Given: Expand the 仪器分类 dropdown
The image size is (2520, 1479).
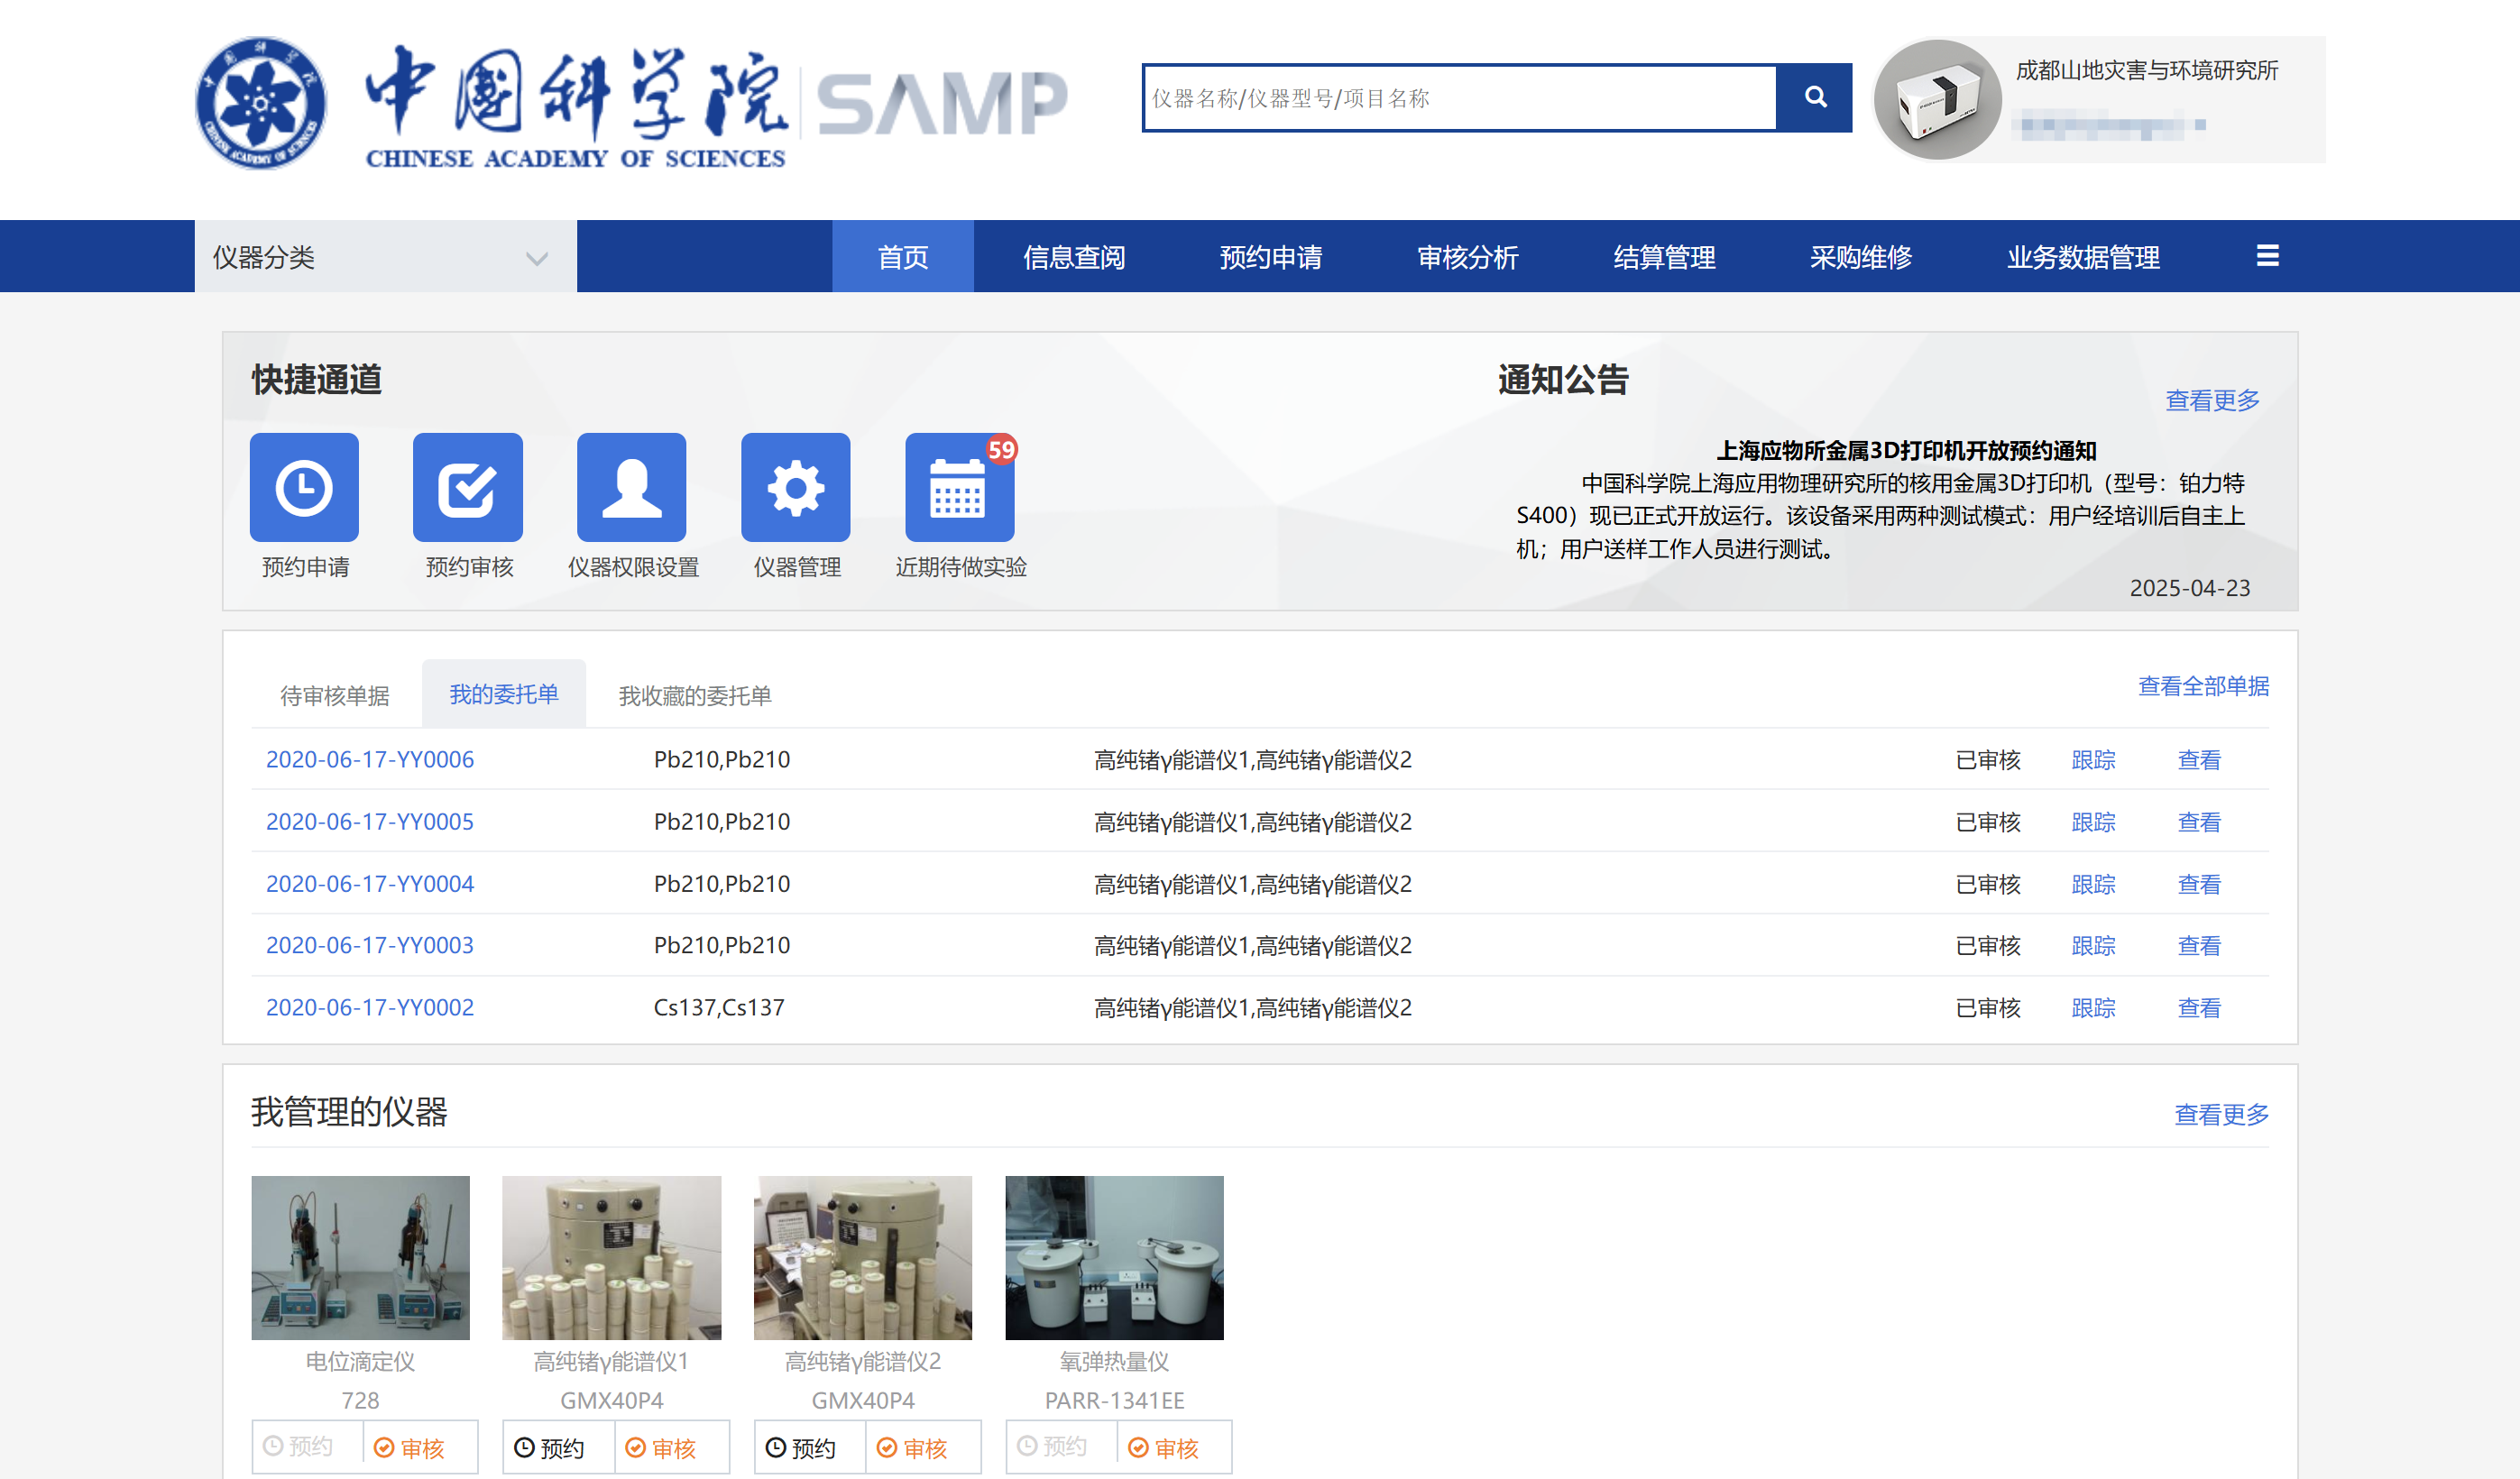Looking at the screenshot, I should pos(384,257).
